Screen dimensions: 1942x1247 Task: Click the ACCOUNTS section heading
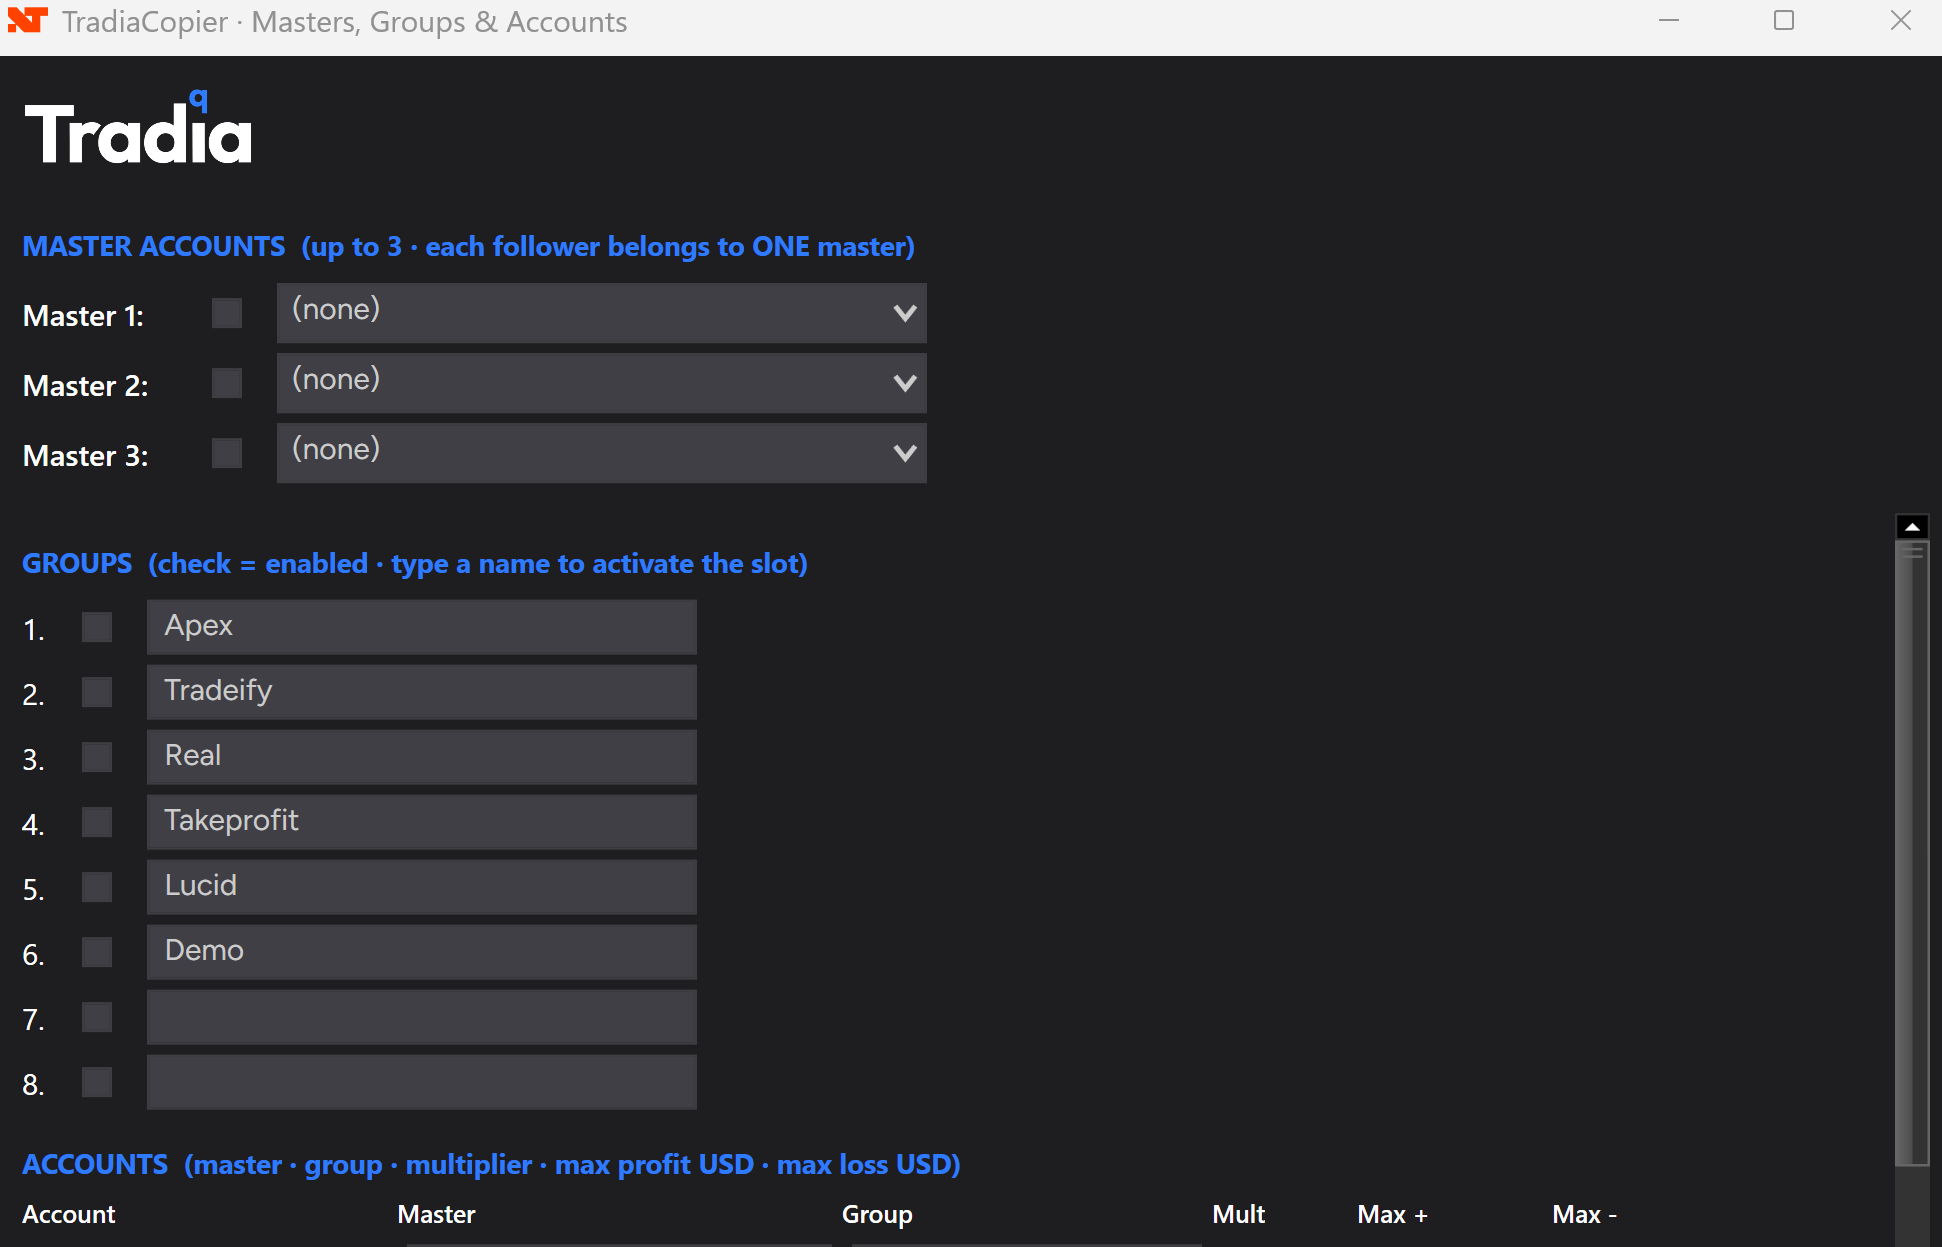click(x=491, y=1165)
